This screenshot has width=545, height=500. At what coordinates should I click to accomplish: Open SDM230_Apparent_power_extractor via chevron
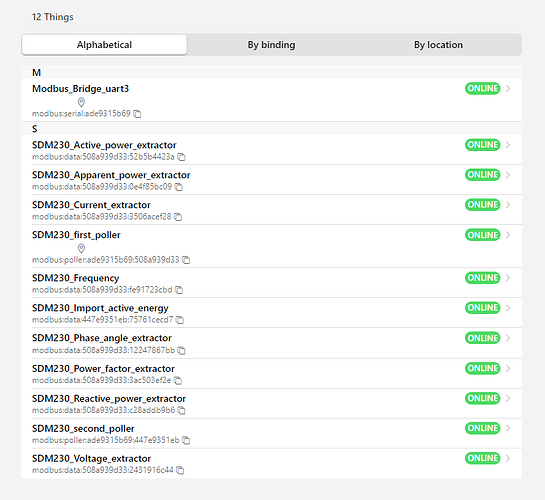pos(508,175)
